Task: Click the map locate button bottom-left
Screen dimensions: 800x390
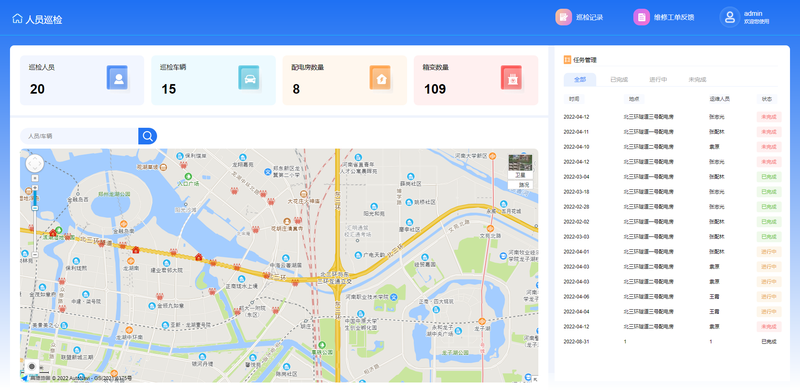Action: click(x=32, y=367)
